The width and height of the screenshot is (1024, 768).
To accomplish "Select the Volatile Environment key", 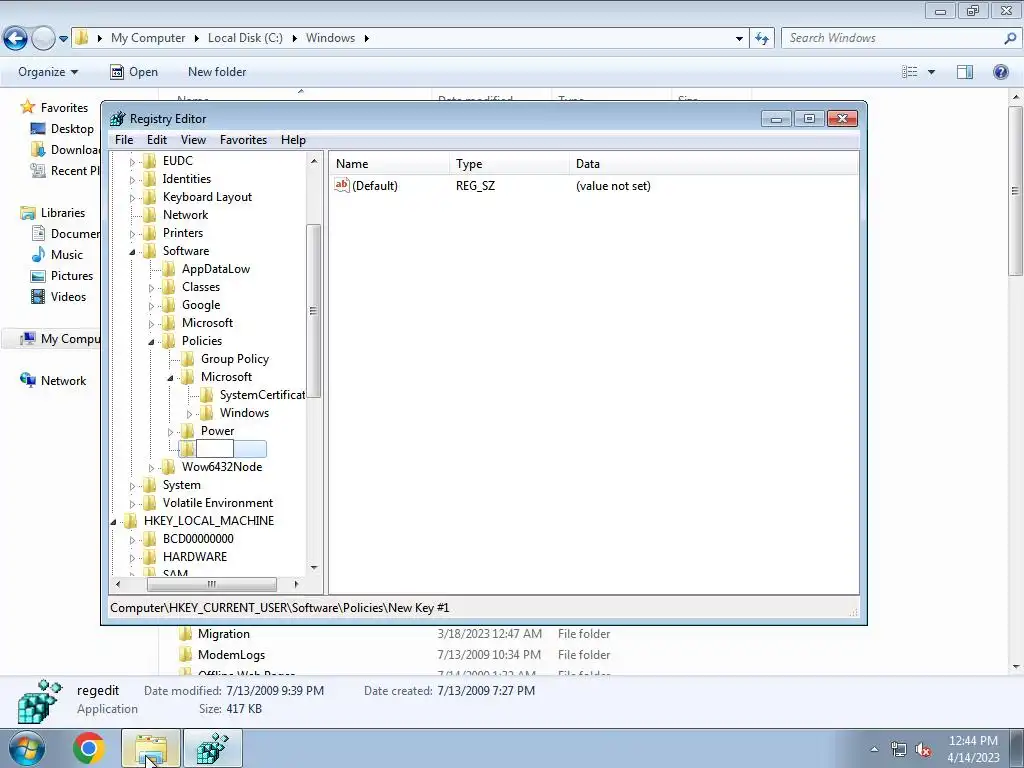I will 217,503.
